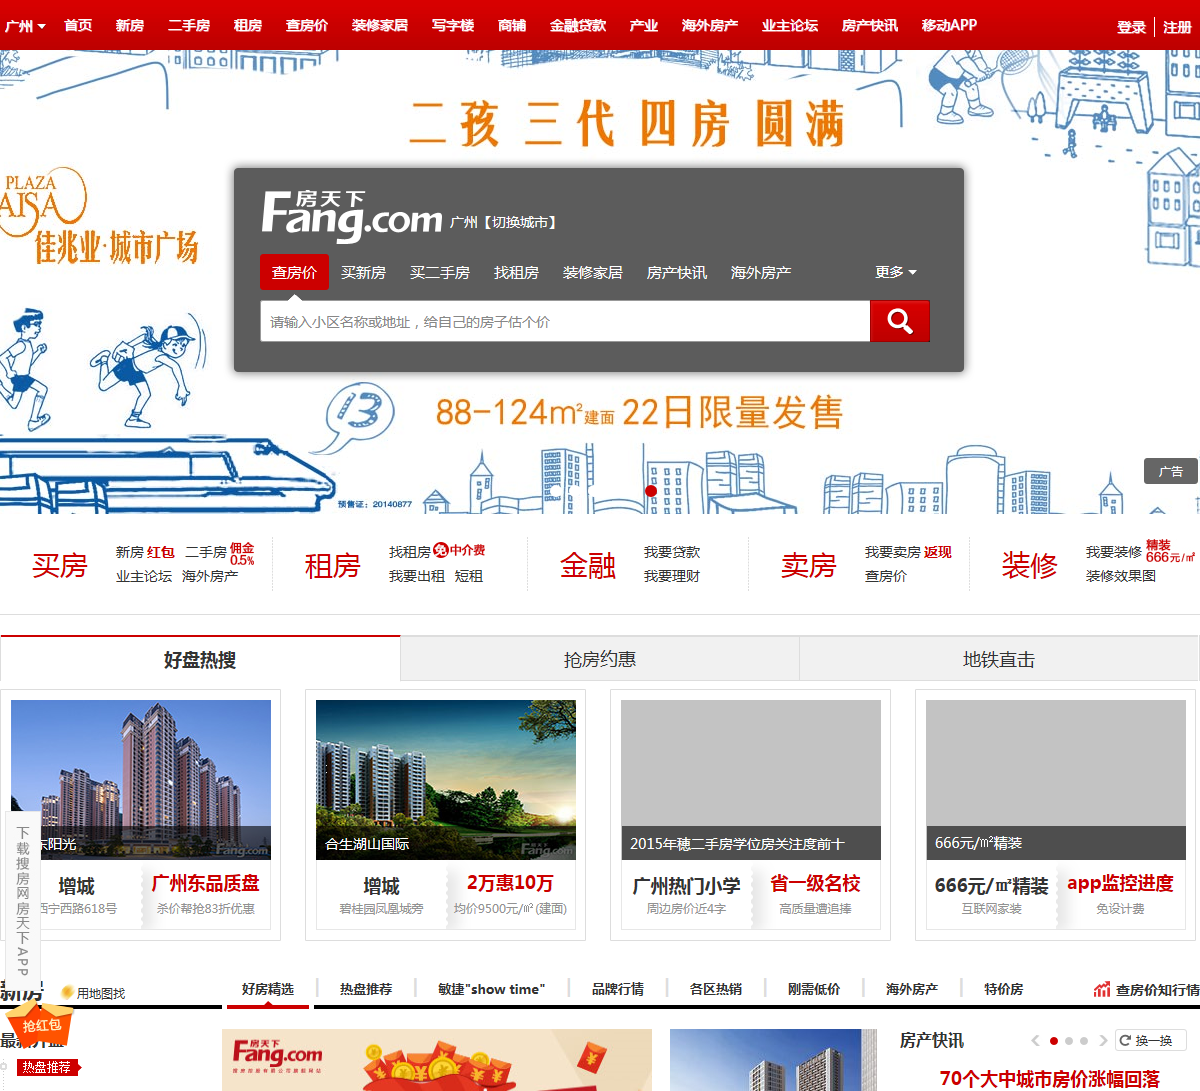The width and height of the screenshot is (1200, 1091).
Task: Switch to the 地铁直击 tab
Action: tap(999, 659)
